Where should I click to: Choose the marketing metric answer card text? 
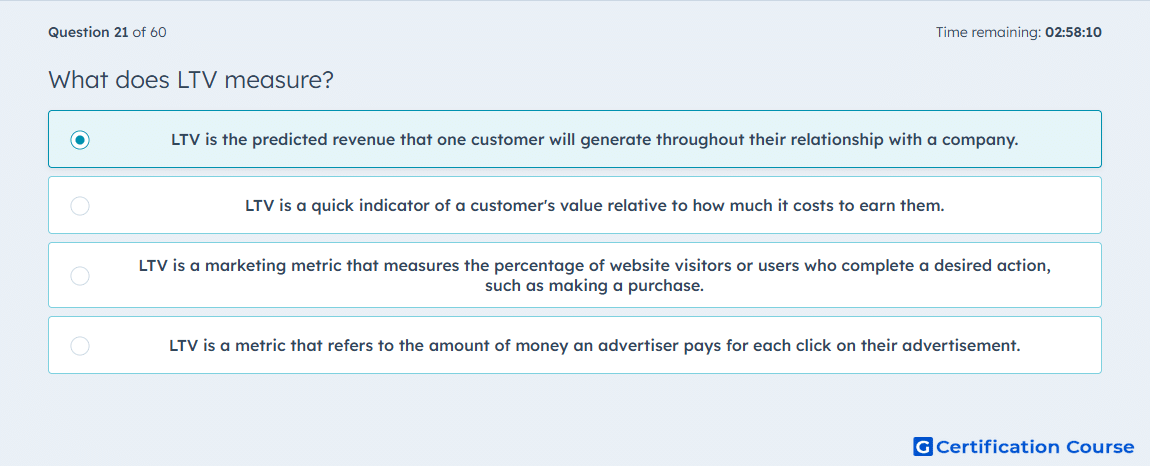[x=595, y=276]
